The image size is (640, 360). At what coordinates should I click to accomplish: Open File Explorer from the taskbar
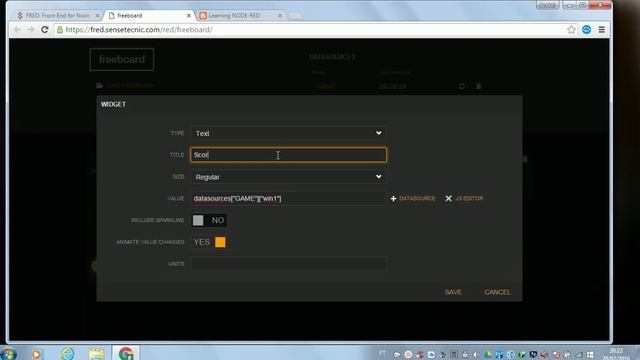click(97, 353)
